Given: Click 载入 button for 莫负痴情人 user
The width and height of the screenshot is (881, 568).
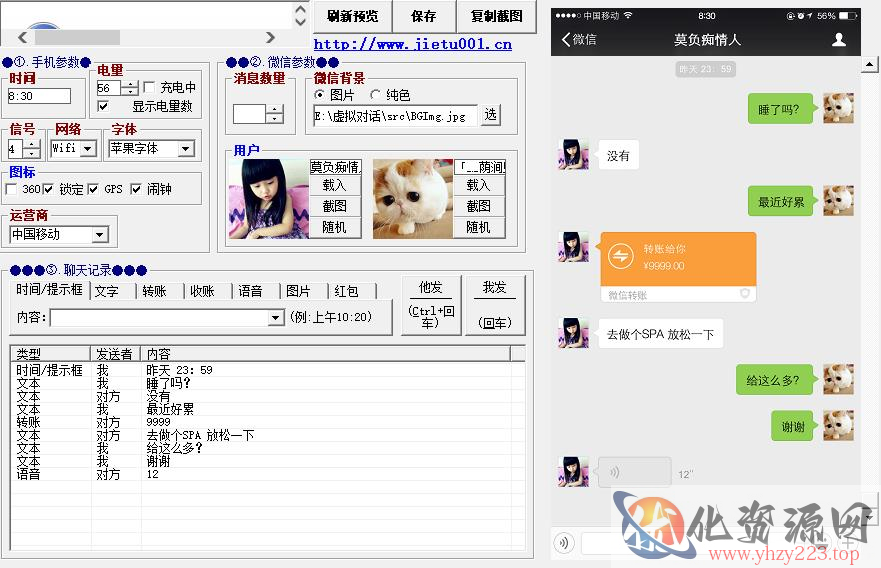Looking at the screenshot, I should [x=334, y=185].
